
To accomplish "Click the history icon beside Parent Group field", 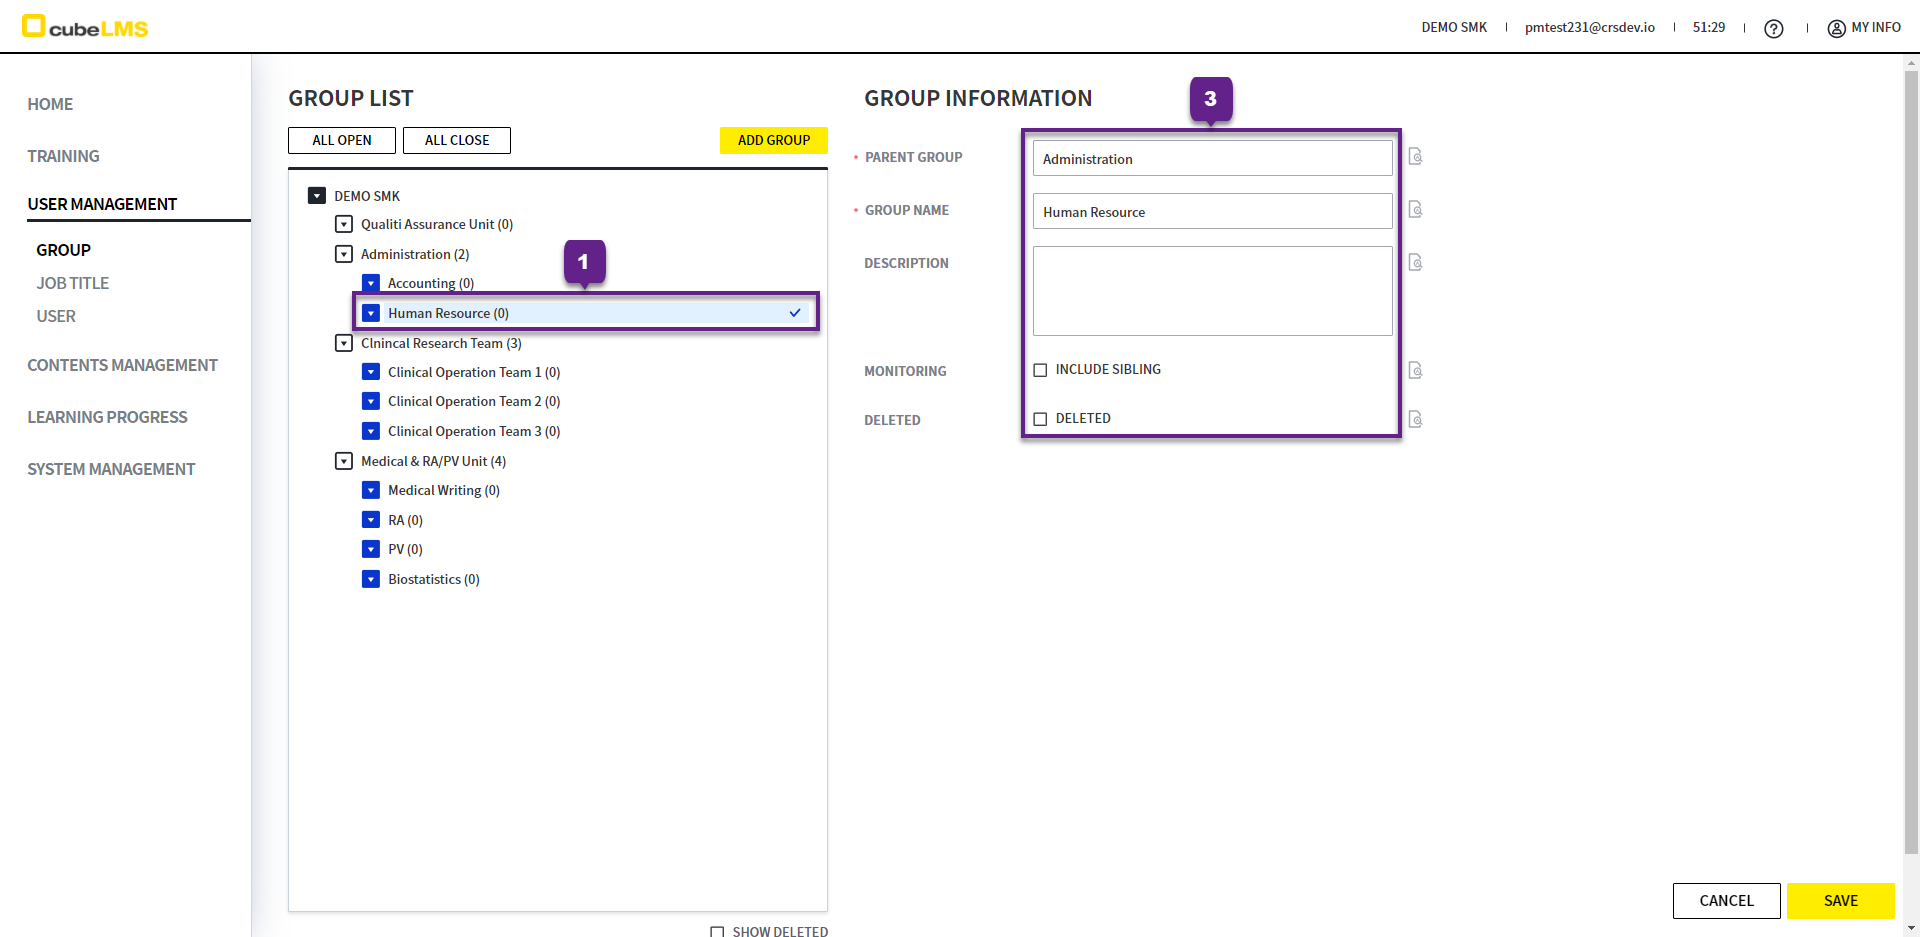I will pyautogui.click(x=1415, y=157).
